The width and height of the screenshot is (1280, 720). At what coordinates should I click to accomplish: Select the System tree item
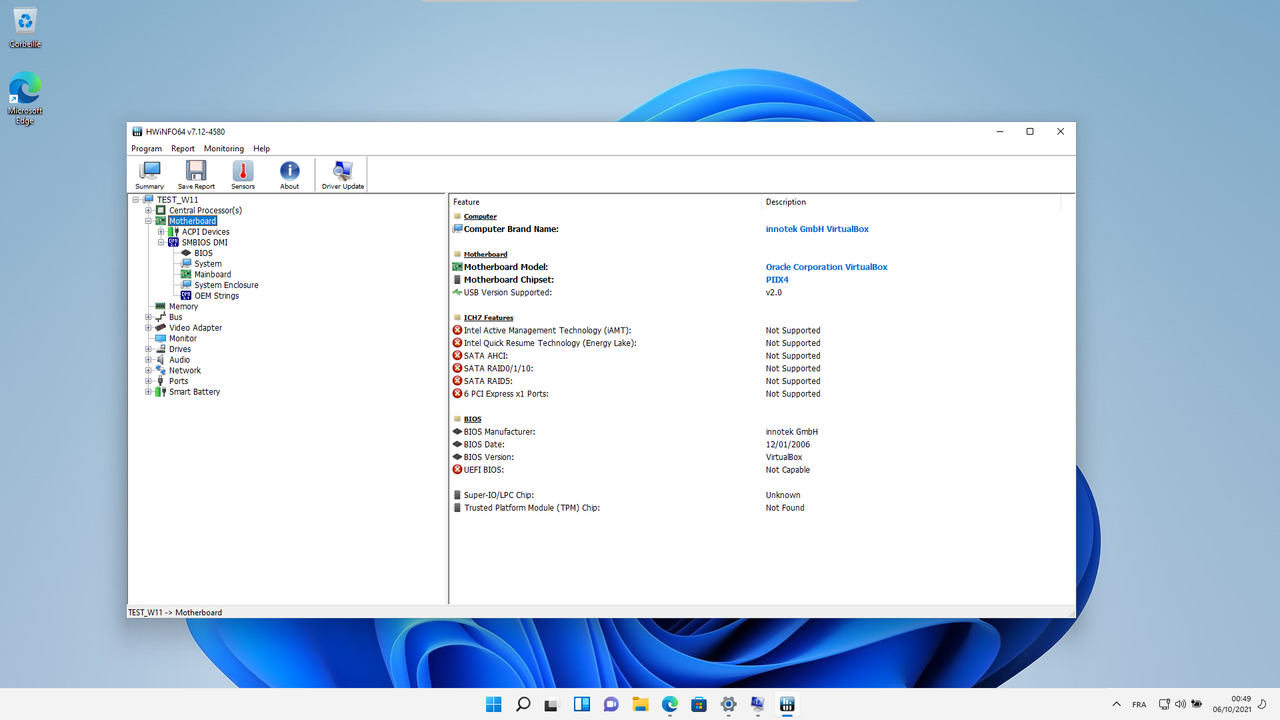[x=208, y=264]
